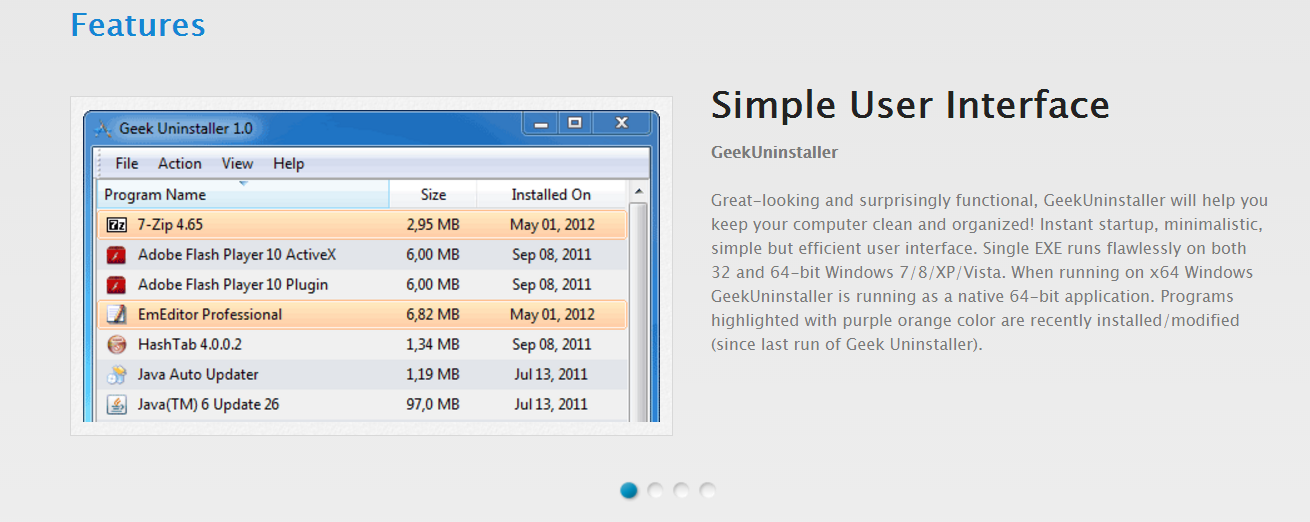Image resolution: width=1310 pixels, height=522 pixels.
Task: Select the 7-Zip 4.65 row name
Action: point(170,225)
